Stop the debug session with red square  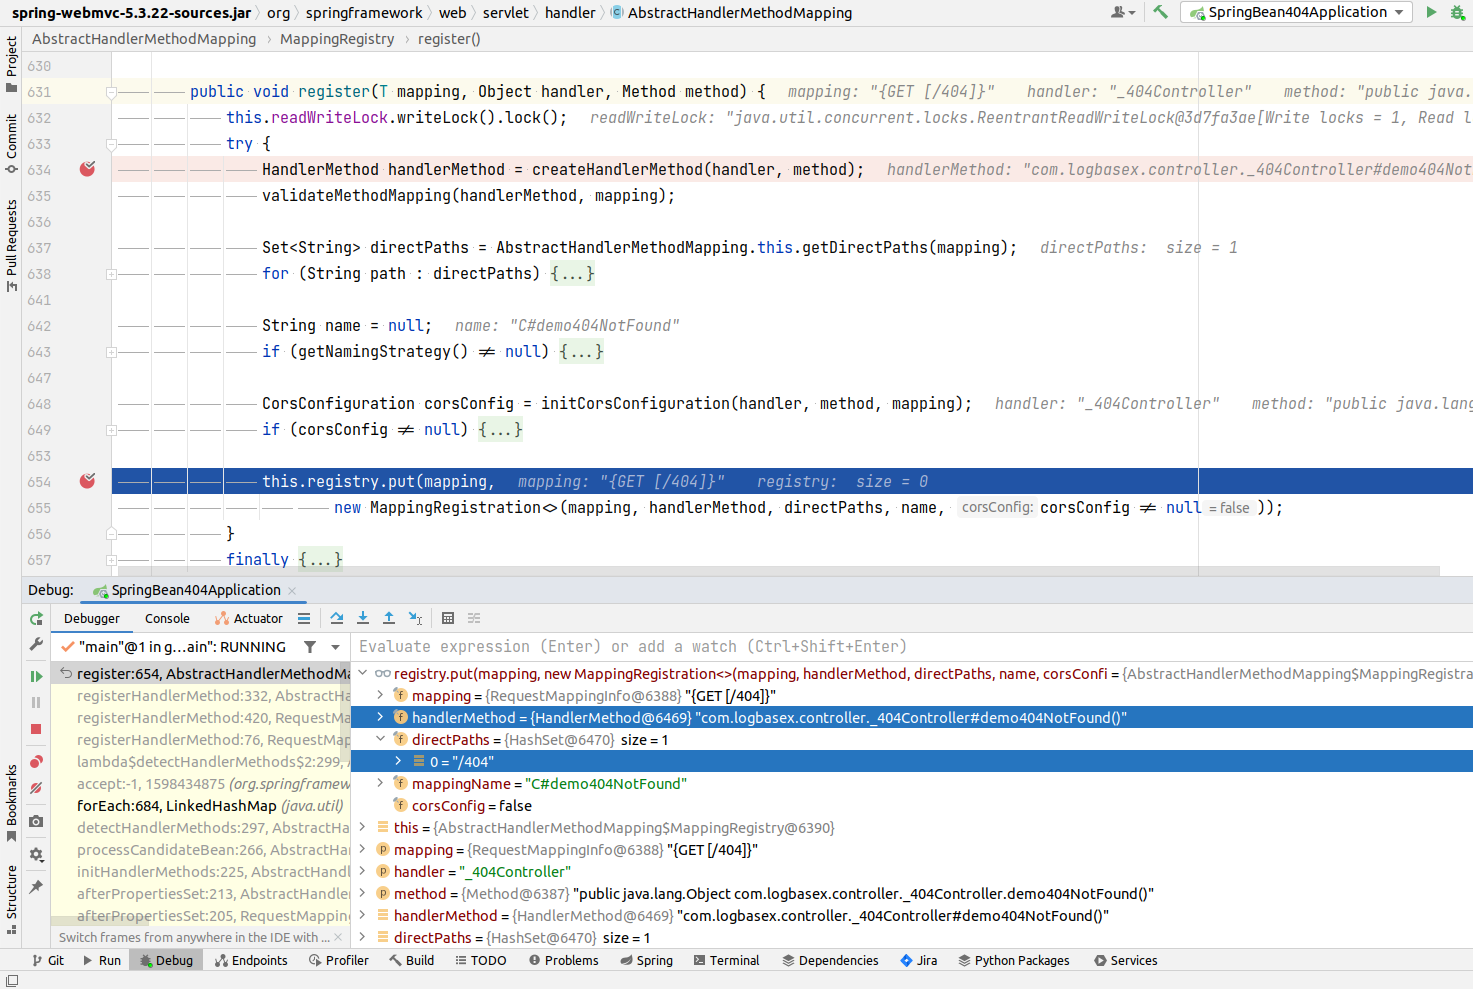tap(36, 729)
